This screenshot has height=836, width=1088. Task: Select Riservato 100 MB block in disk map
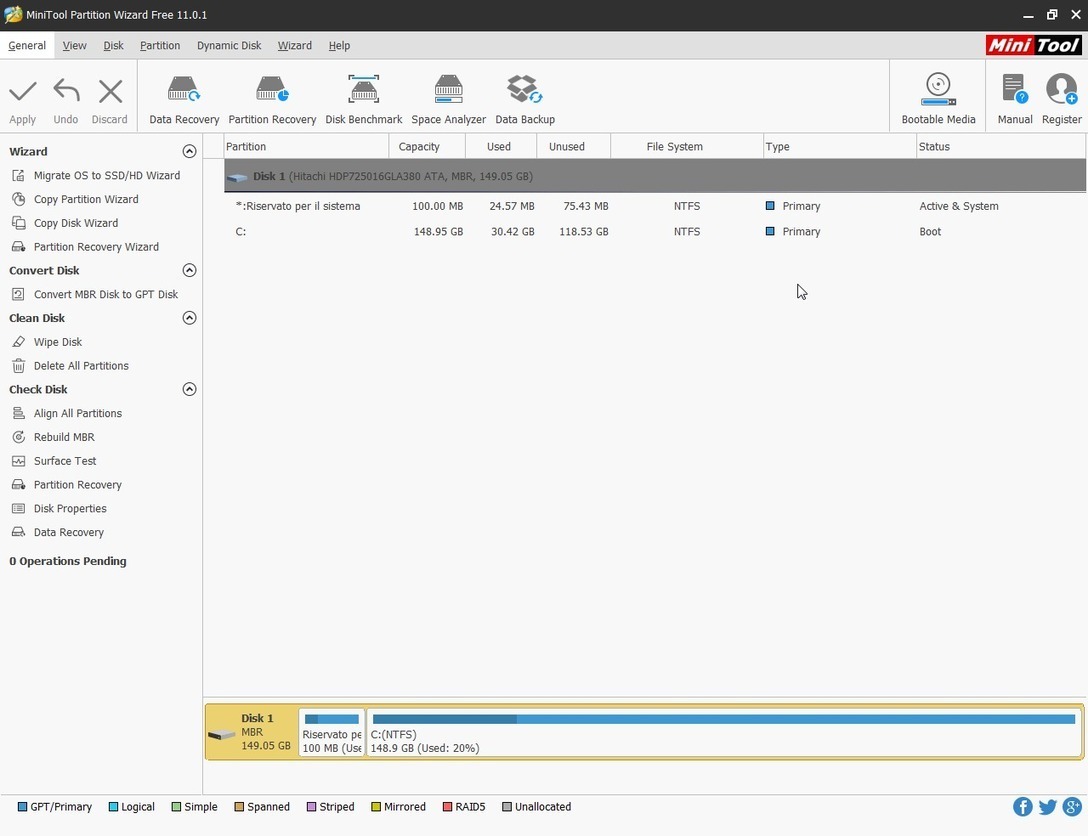click(x=332, y=732)
